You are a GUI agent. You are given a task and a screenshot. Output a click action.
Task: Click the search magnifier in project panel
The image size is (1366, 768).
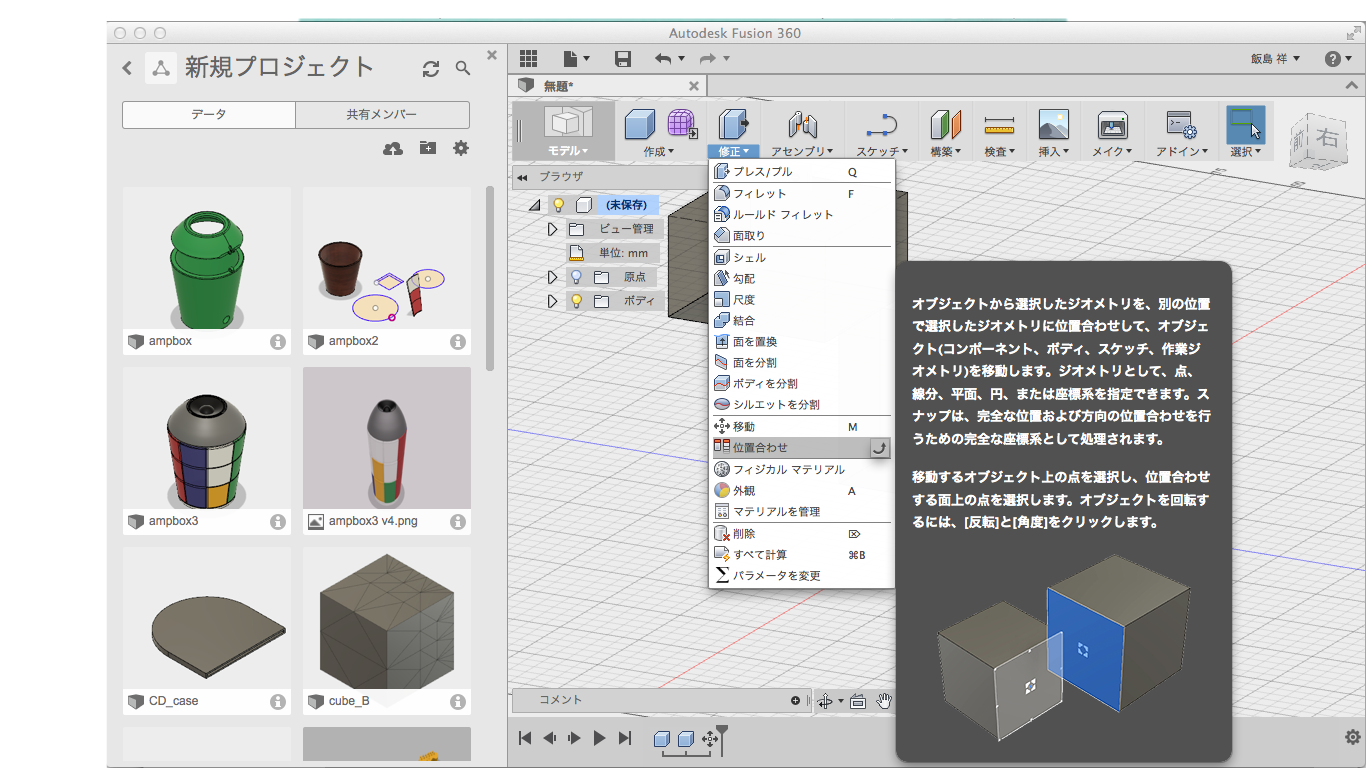point(462,68)
